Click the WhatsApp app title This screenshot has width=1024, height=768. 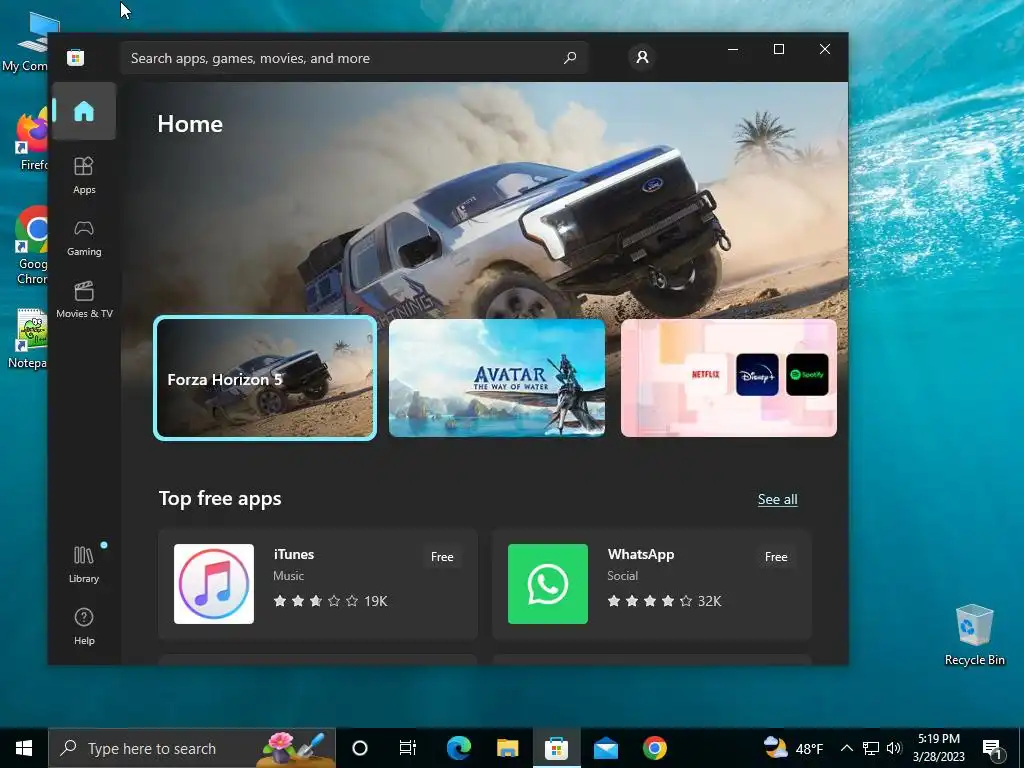[641, 554]
